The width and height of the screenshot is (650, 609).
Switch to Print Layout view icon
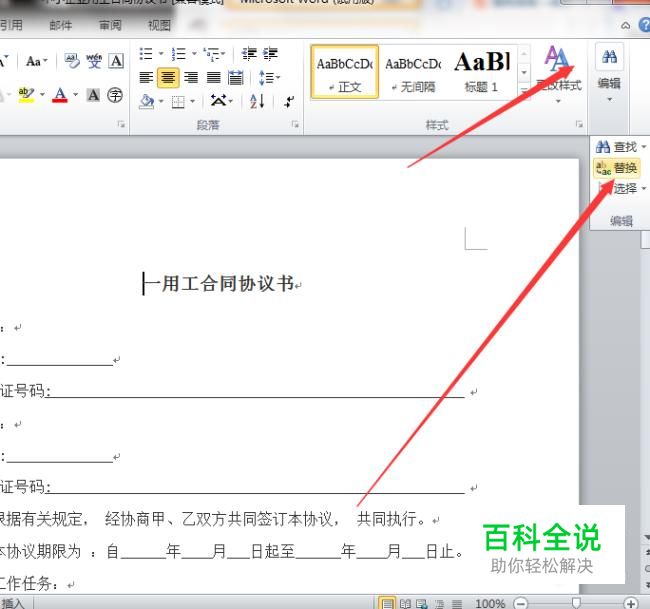coord(387,603)
